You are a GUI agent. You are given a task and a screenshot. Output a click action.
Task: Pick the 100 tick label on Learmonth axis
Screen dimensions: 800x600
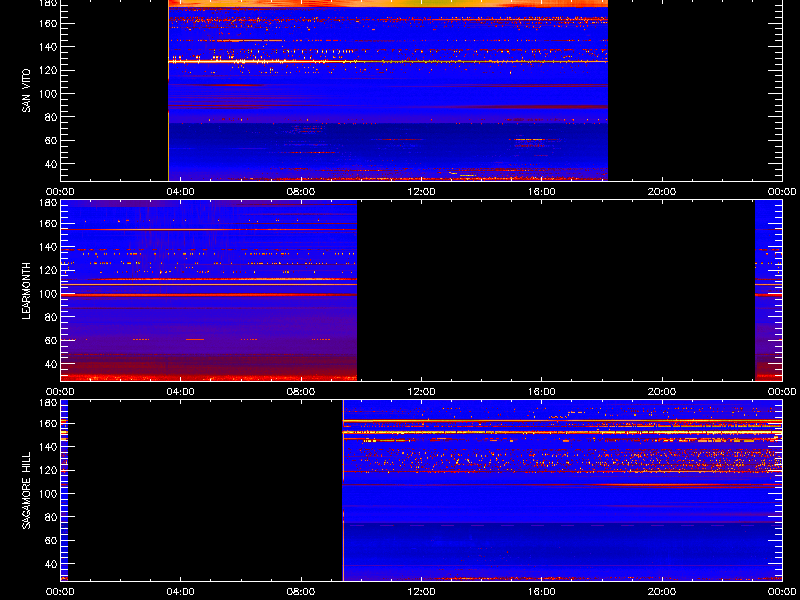coord(50,294)
